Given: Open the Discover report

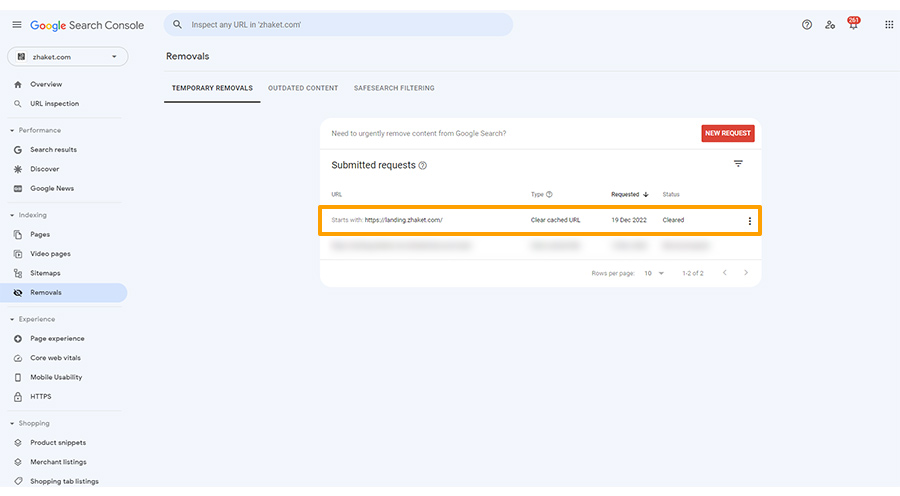Looking at the screenshot, I should point(45,169).
